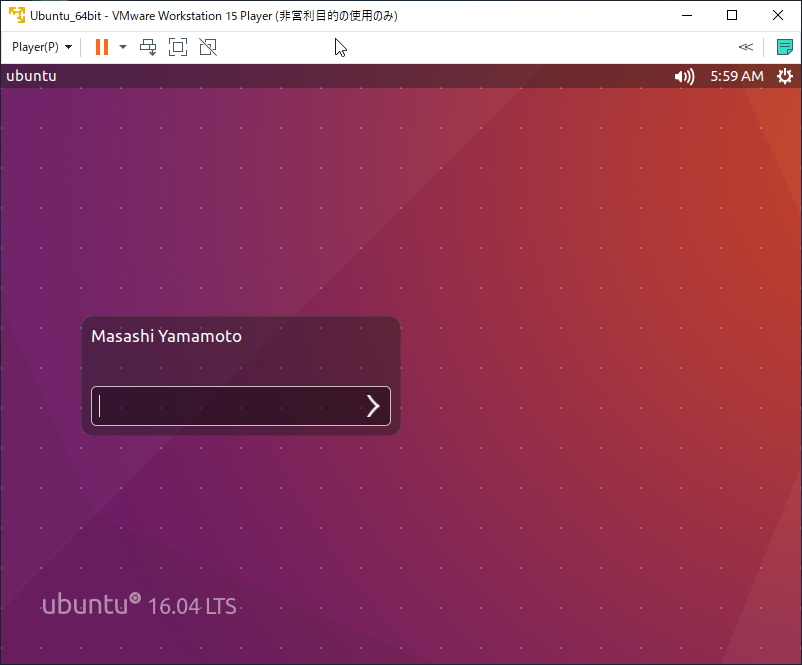Click the VMware Player title bar icon
802x665 pixels.
click(x=17, y=15)
